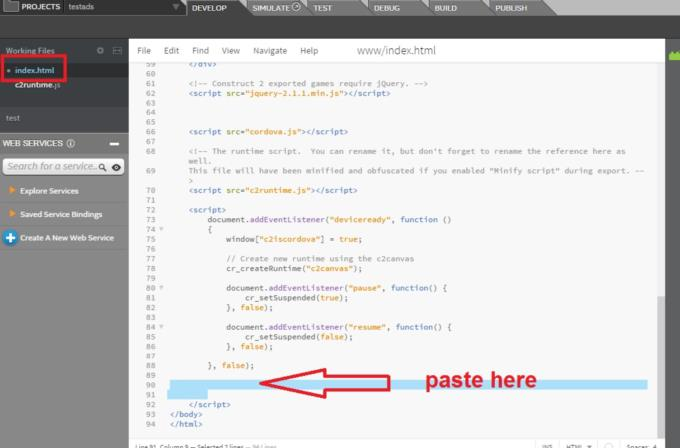The height and width of the screenshot is (448, 680).
Task: Click the cr_setSuspended(true) line
Action: point(296,298)
